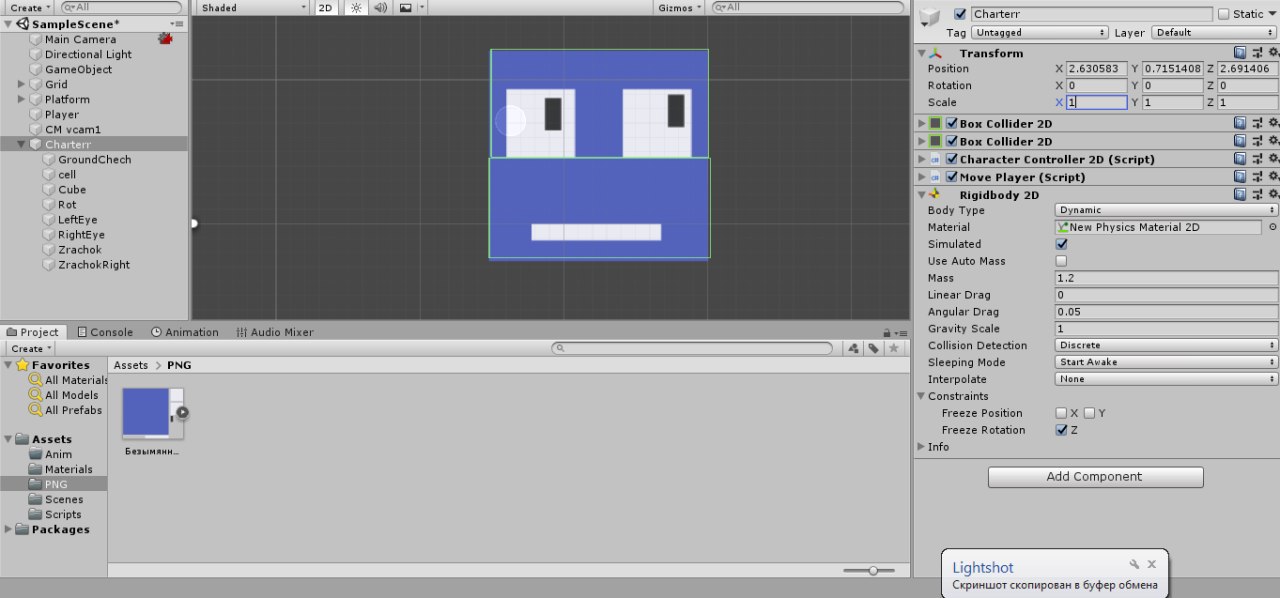
Task: Expand the Grid hierarchy node
Action: [21, 85]
